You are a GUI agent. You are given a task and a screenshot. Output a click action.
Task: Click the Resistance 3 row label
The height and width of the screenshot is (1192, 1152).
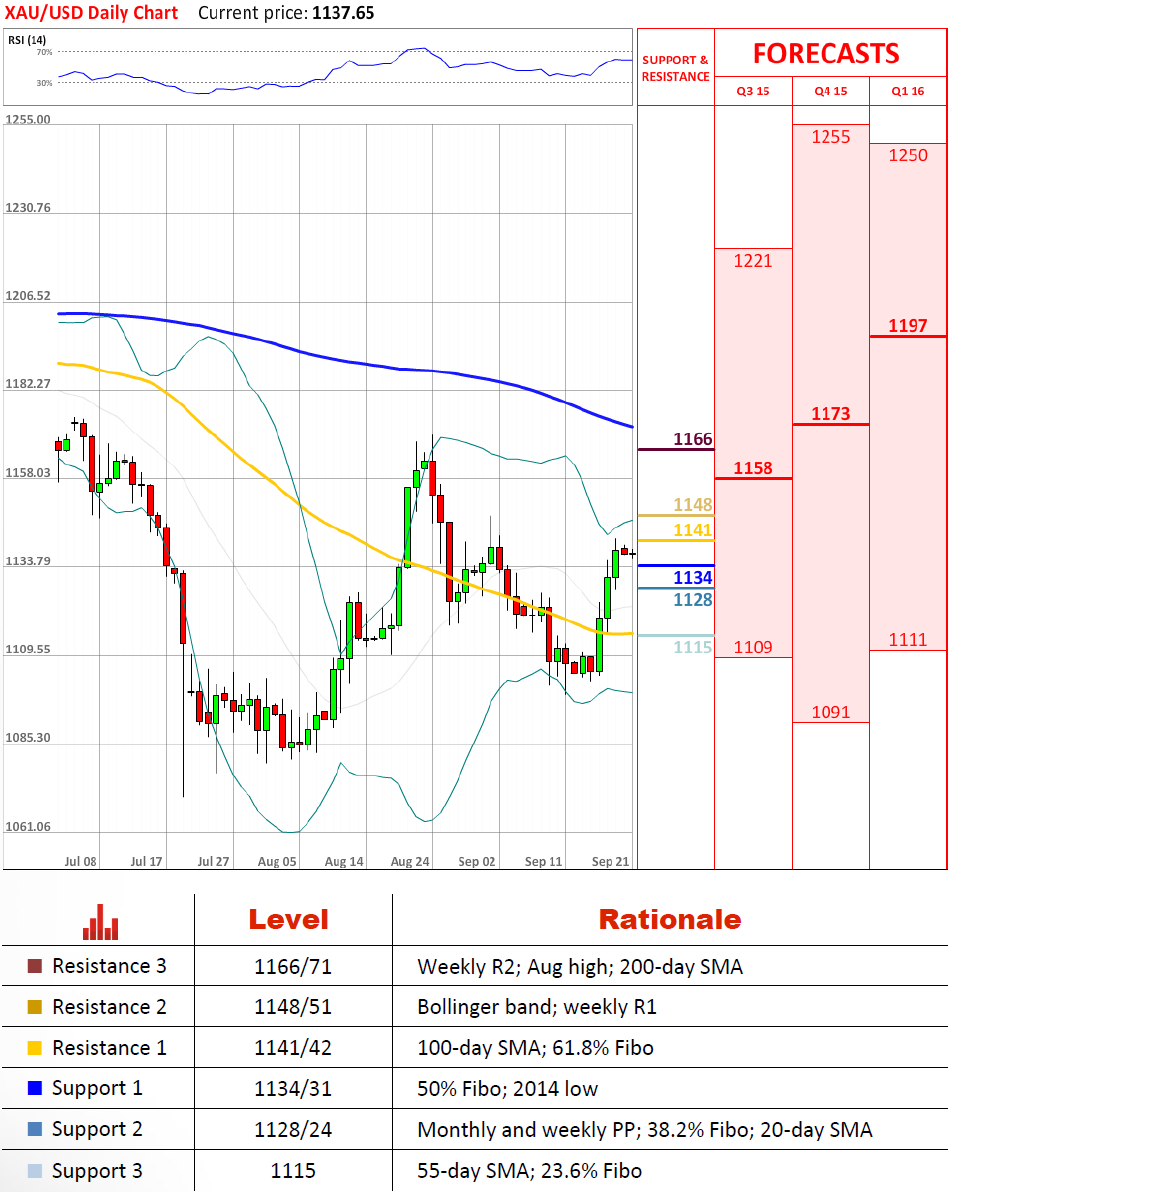pos(109,966)
